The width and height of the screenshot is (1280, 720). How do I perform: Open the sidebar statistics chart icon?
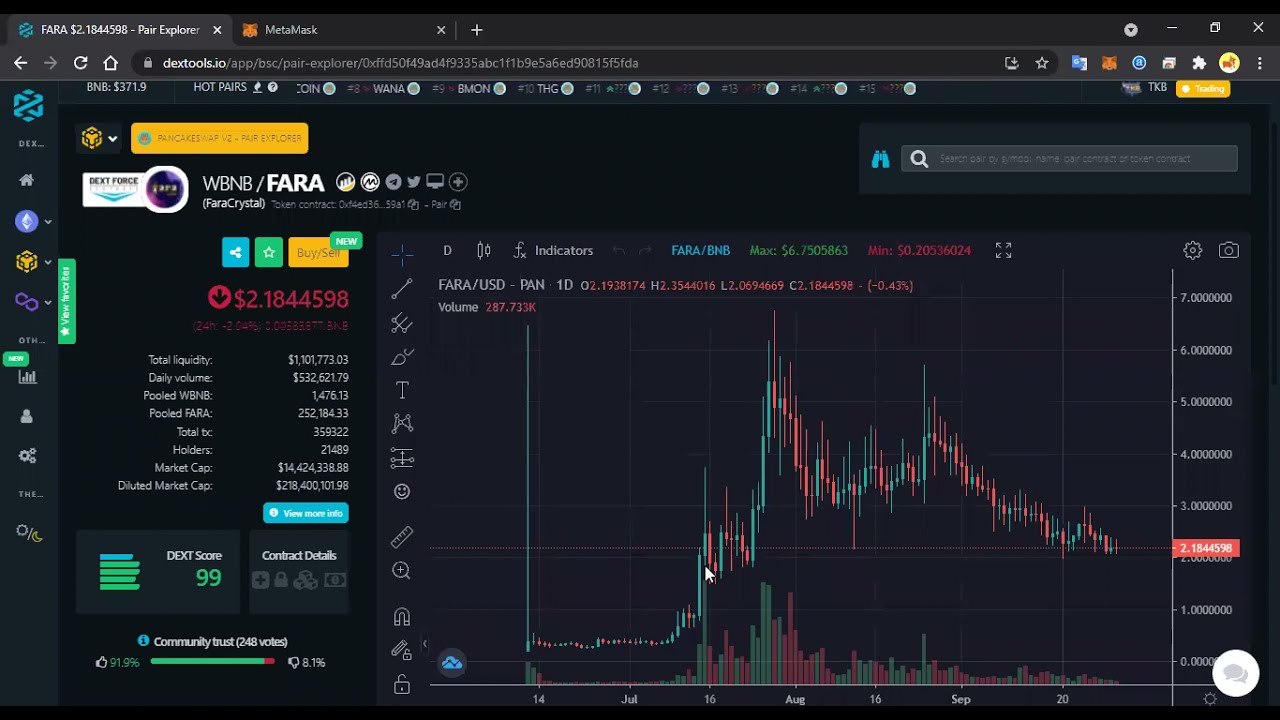pos(27,377)
